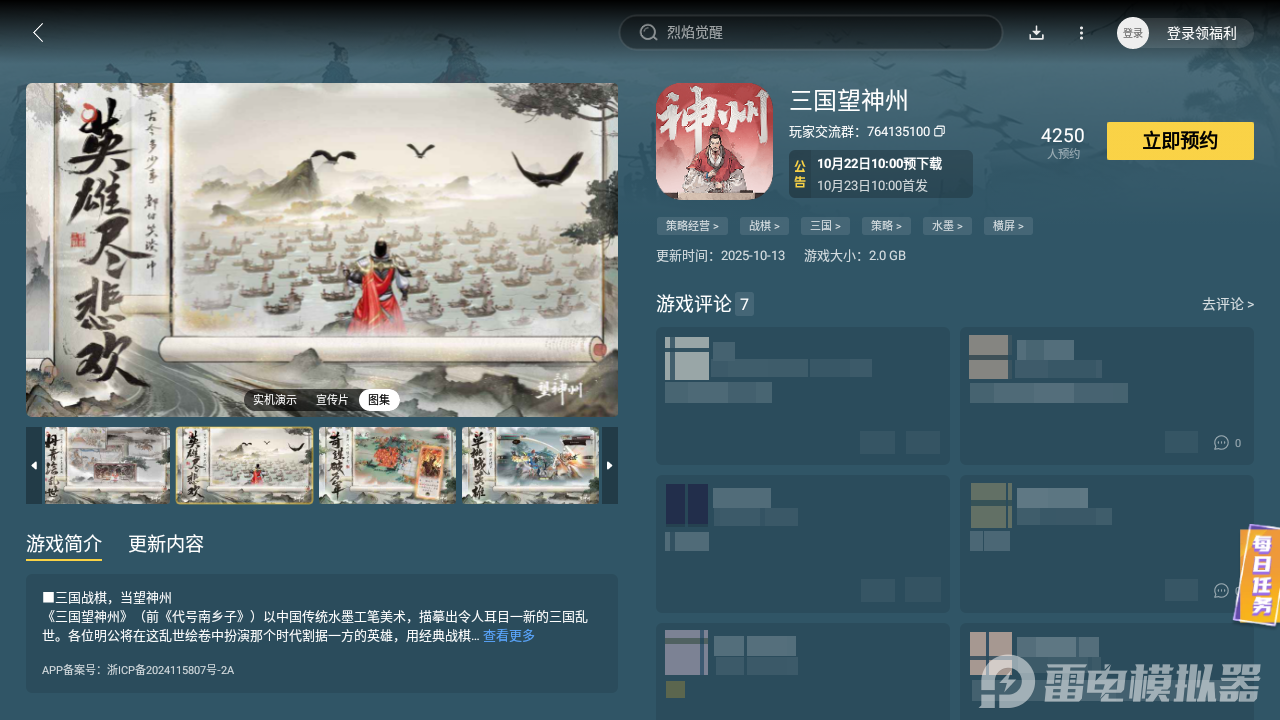Click the 立即预约 reservation button
1280x720 pixels.
point(1180,140)
